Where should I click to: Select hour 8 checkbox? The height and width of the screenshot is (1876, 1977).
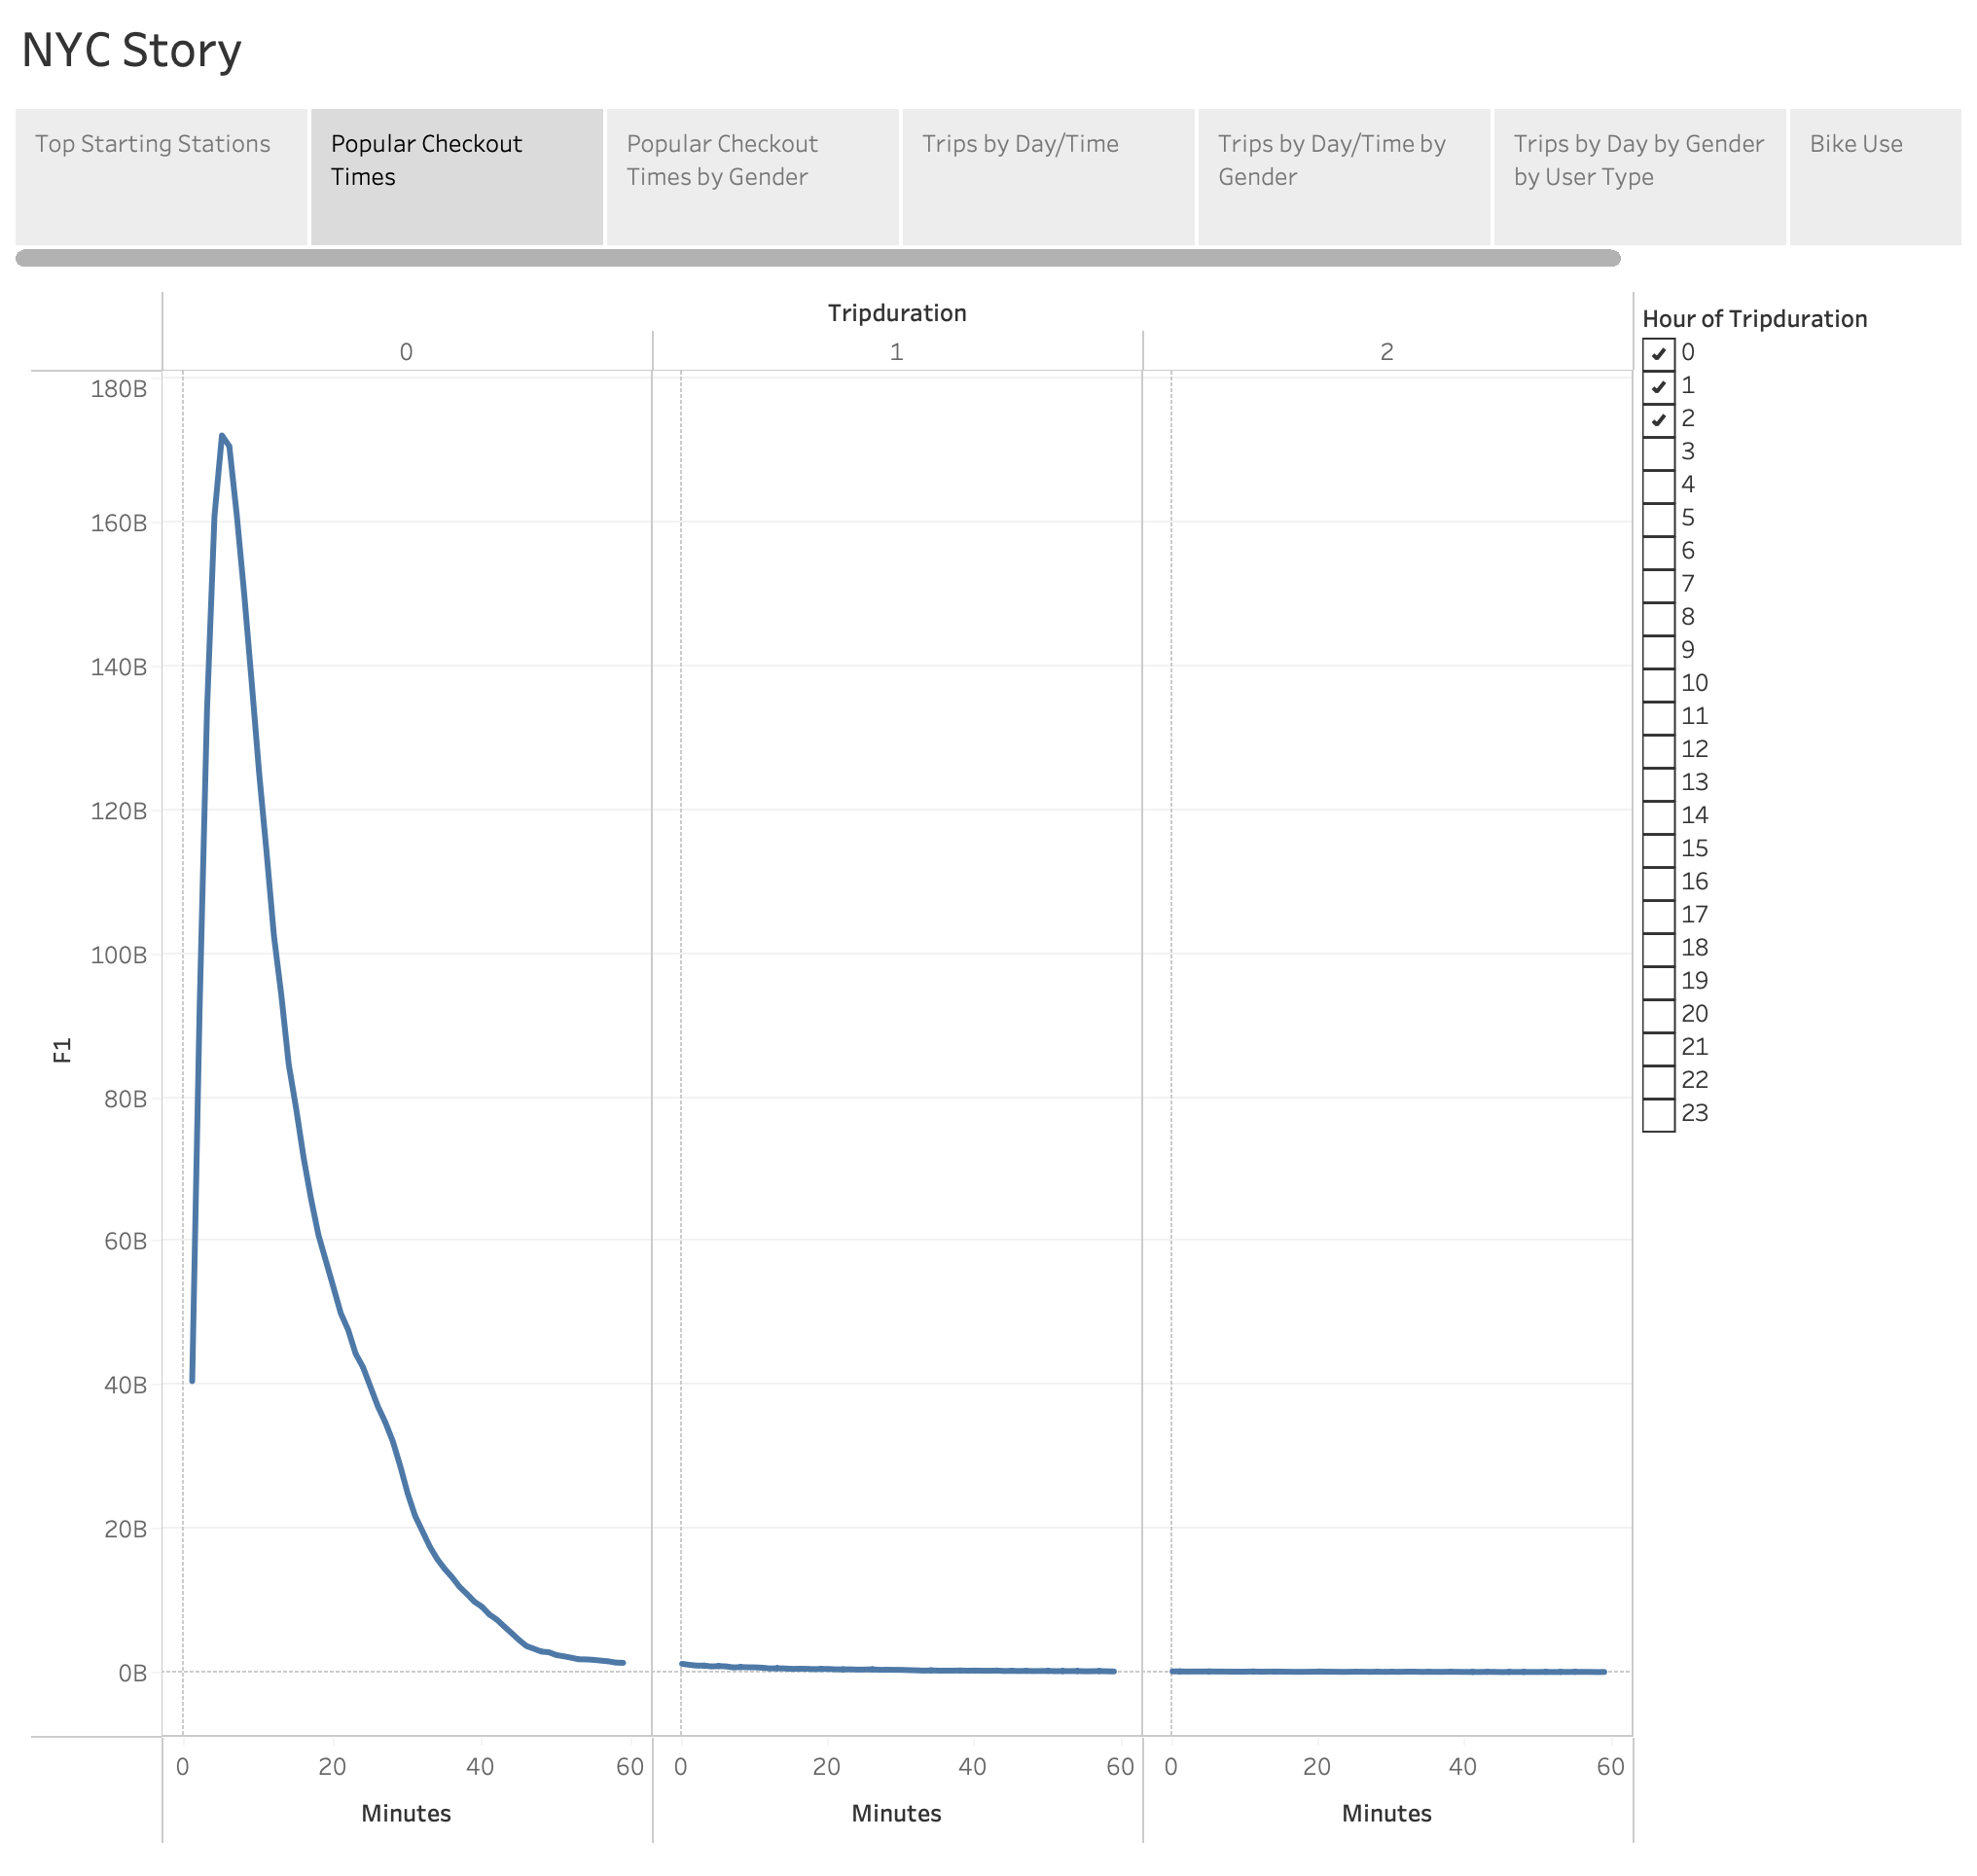(x=1657, y=617)
